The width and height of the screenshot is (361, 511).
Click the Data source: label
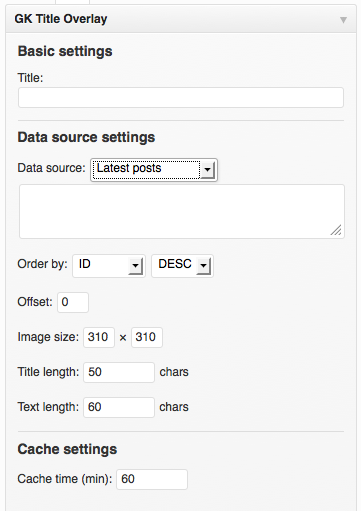point(52,168)
